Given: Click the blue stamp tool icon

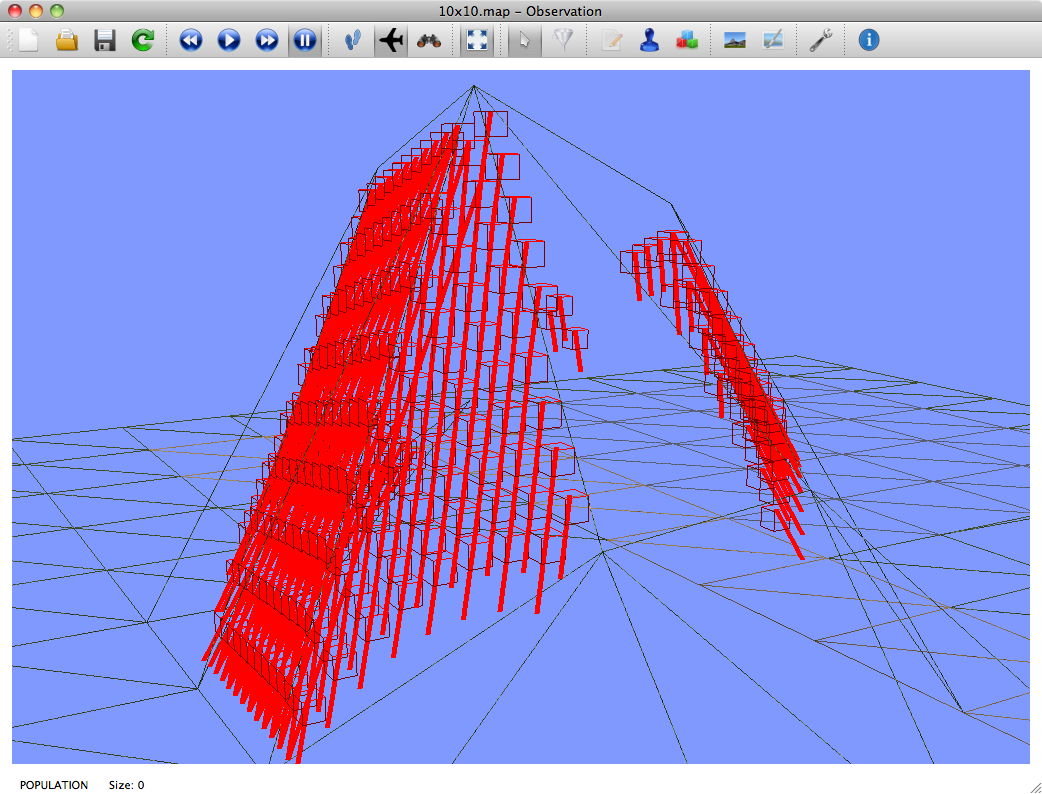Looking at the screenshot, I should (x=649, y=41).
